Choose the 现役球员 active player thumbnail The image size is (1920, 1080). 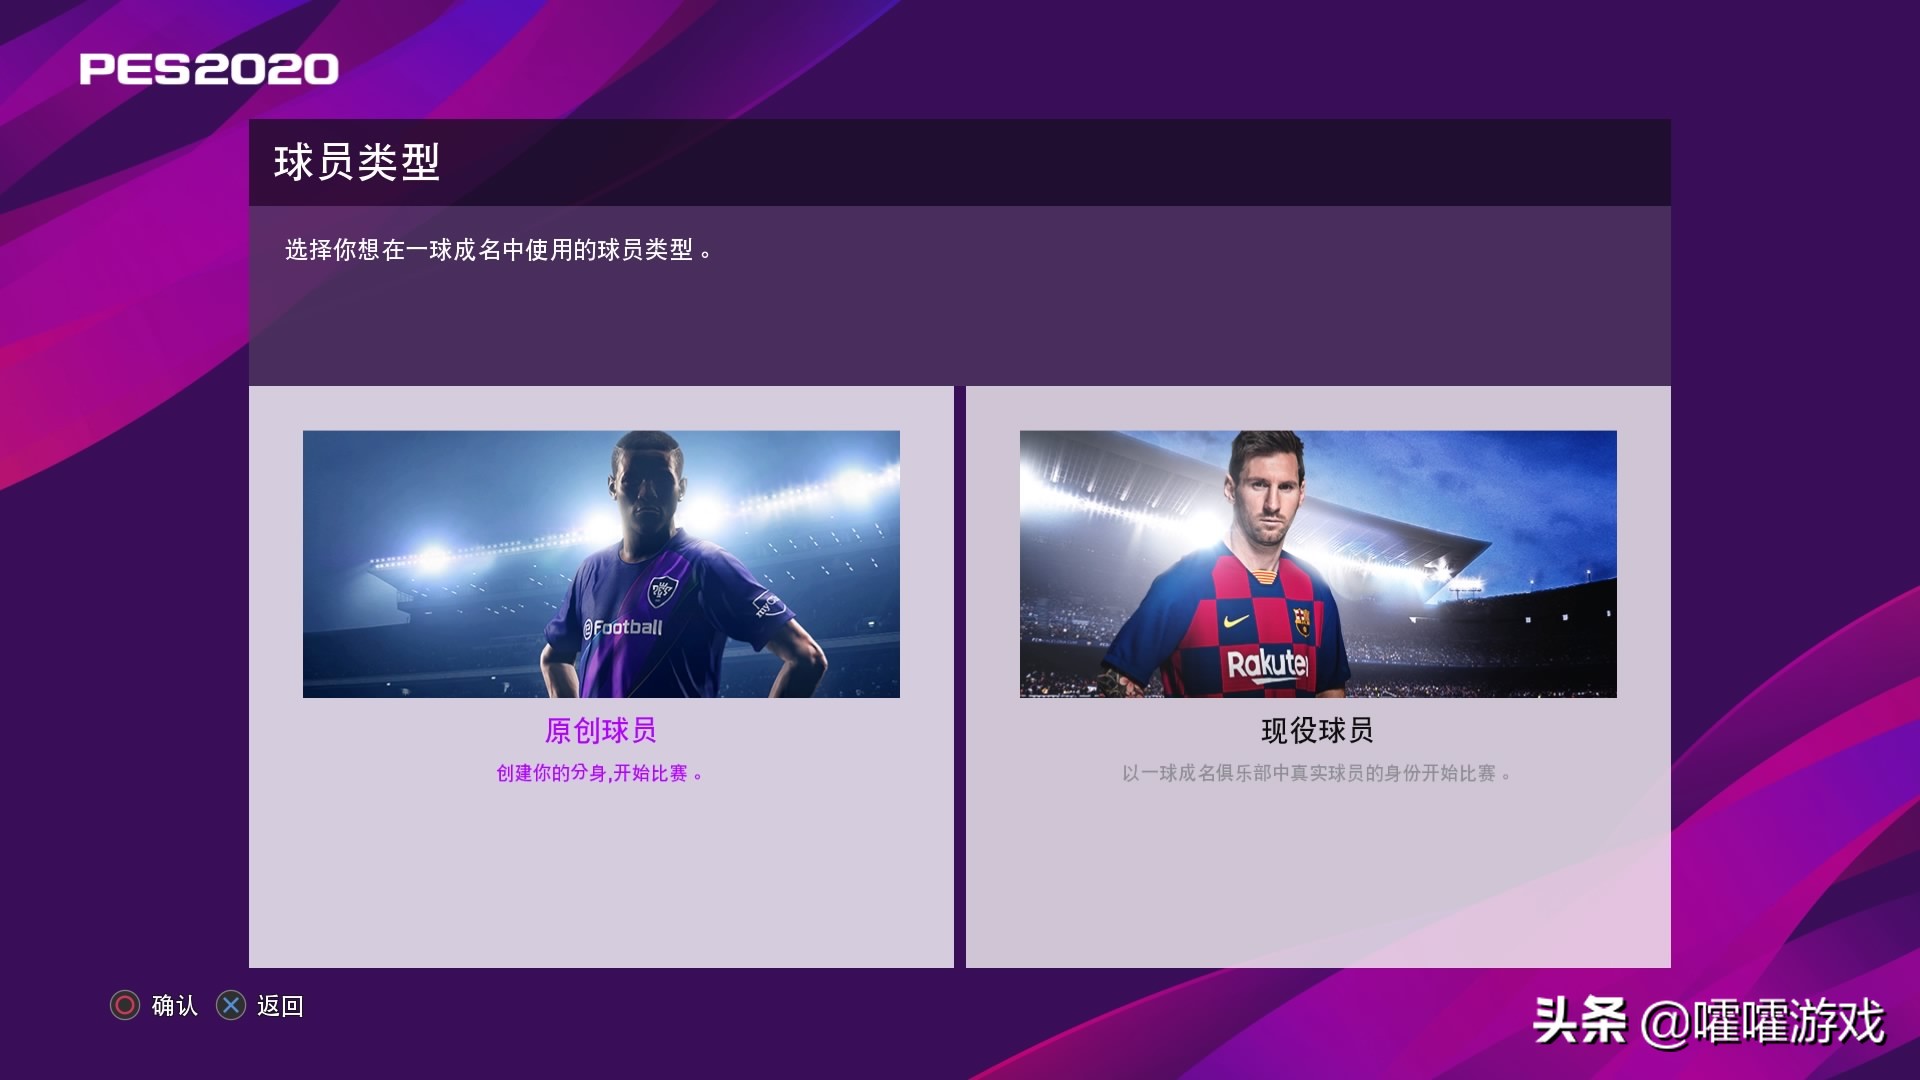(x=1318, y=564)
